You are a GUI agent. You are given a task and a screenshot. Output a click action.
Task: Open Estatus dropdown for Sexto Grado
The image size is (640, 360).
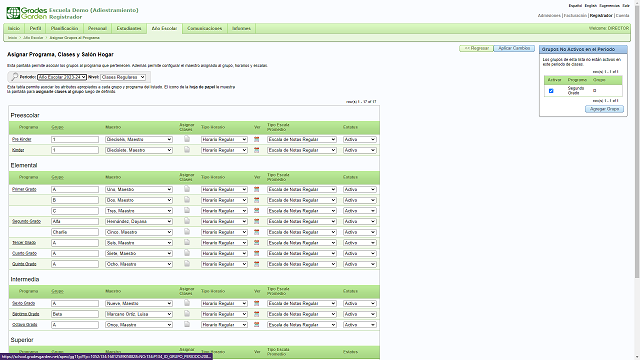point(360,303)
